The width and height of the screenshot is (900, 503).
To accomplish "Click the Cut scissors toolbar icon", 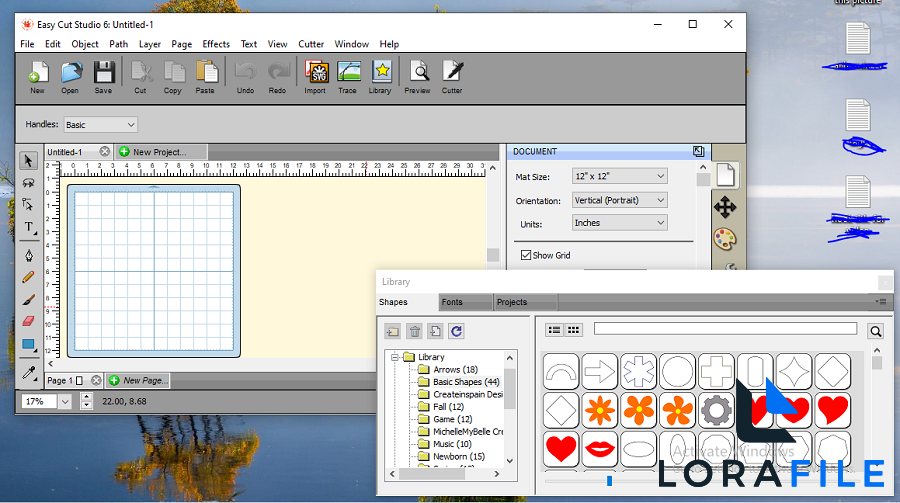I will (x=141, y=78).
